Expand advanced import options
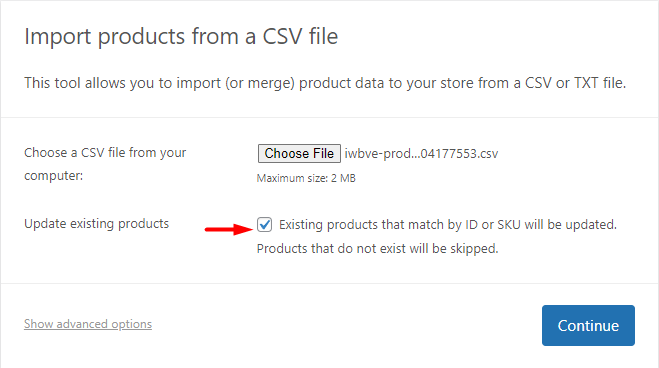The height and width of the screenshot is (368, 659). point(88,324)
